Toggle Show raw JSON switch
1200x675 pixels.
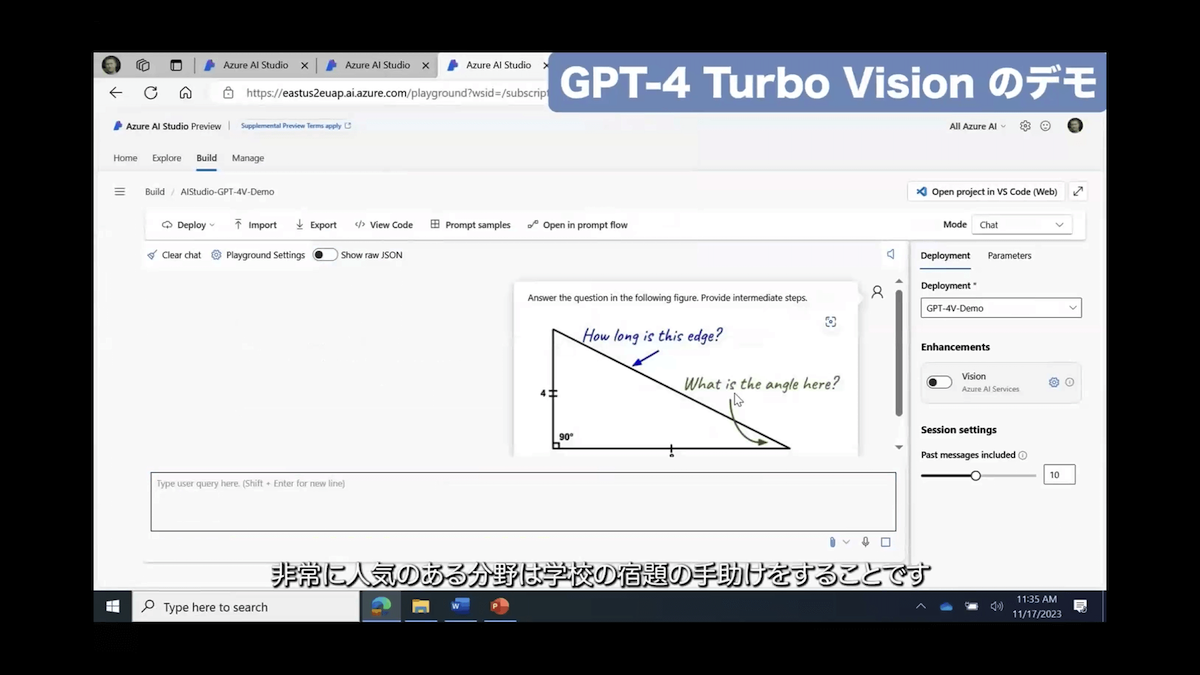325,255
